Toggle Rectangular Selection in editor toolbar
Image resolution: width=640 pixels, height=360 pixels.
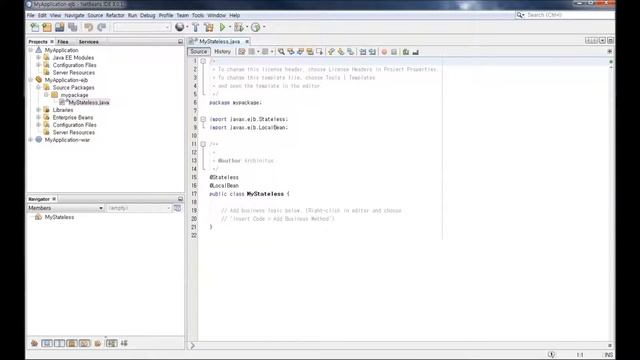(x=320, y=52)
